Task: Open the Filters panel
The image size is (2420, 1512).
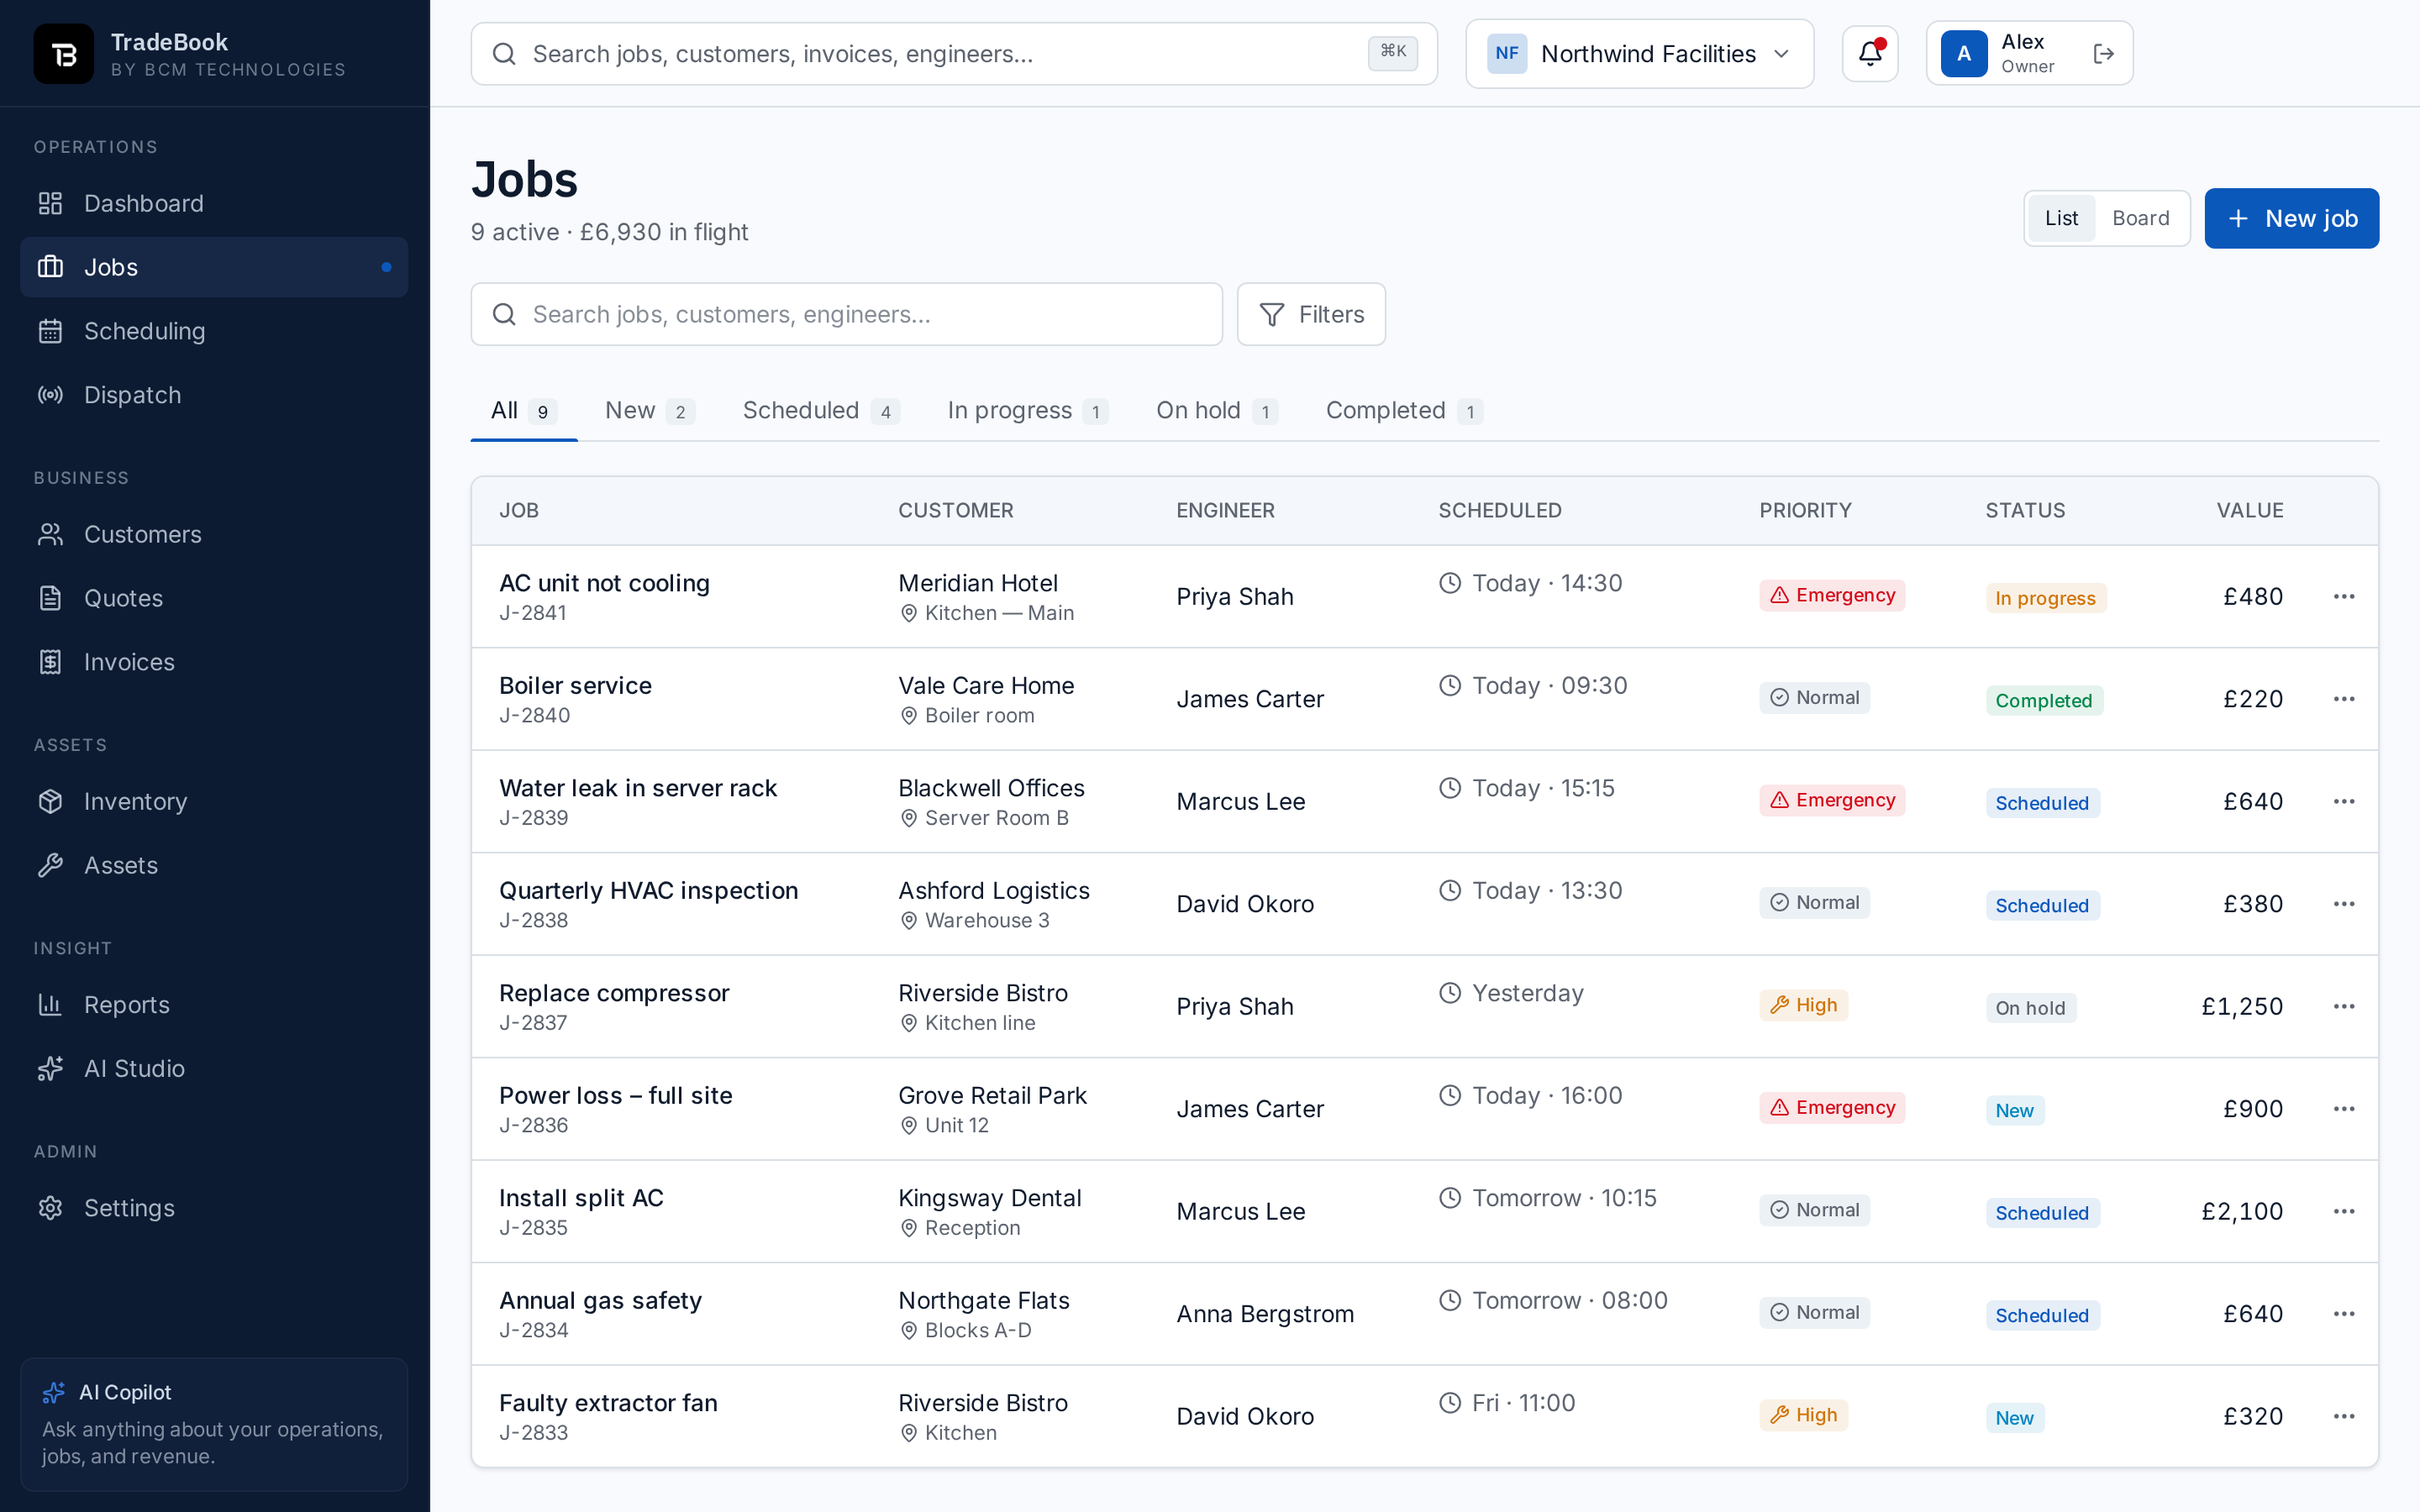Action: [1311, 315]
